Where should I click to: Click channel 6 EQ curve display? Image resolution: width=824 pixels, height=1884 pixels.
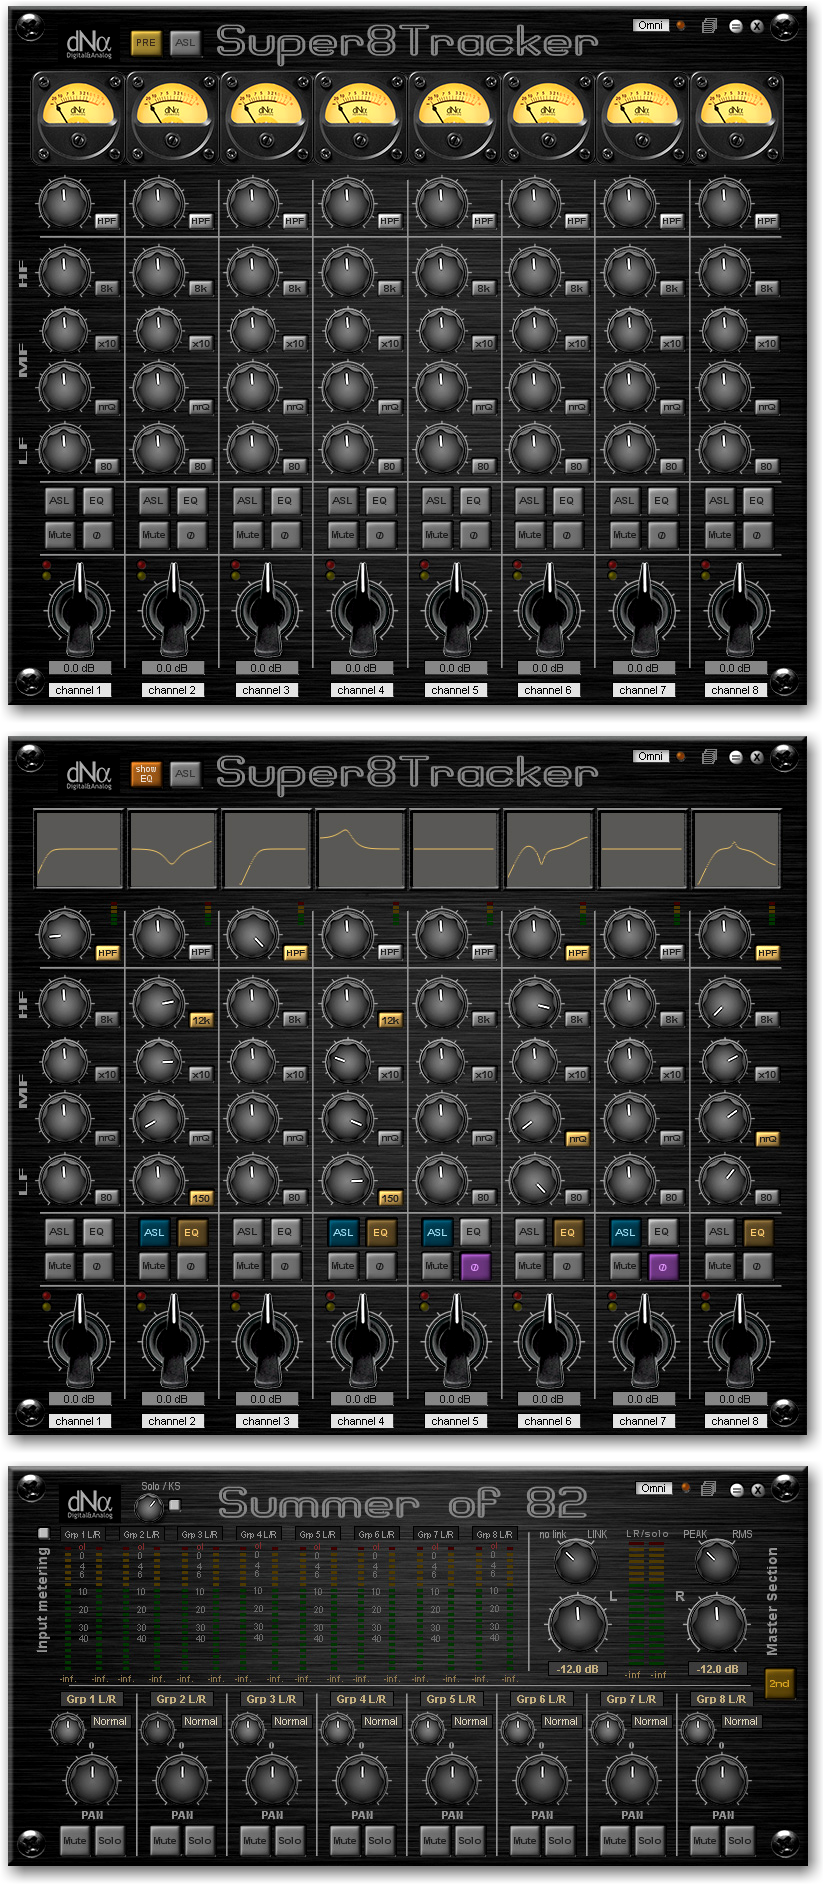(x=549, y=850)
